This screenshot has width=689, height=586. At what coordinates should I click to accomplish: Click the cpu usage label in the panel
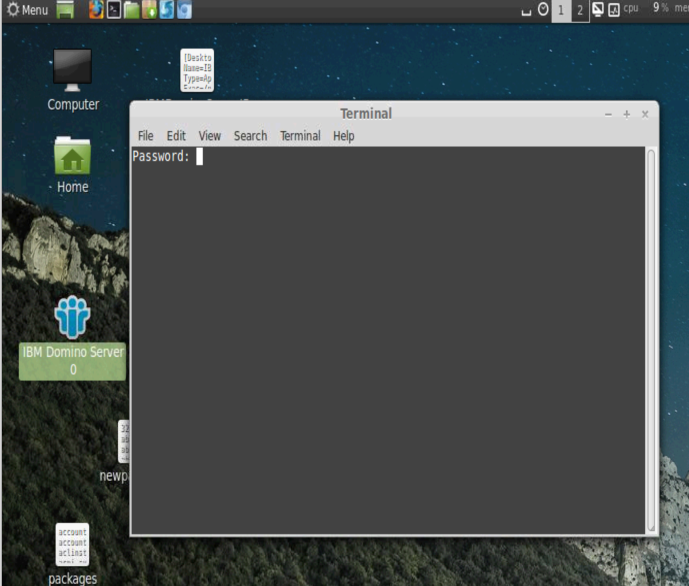tap(631, 8)
